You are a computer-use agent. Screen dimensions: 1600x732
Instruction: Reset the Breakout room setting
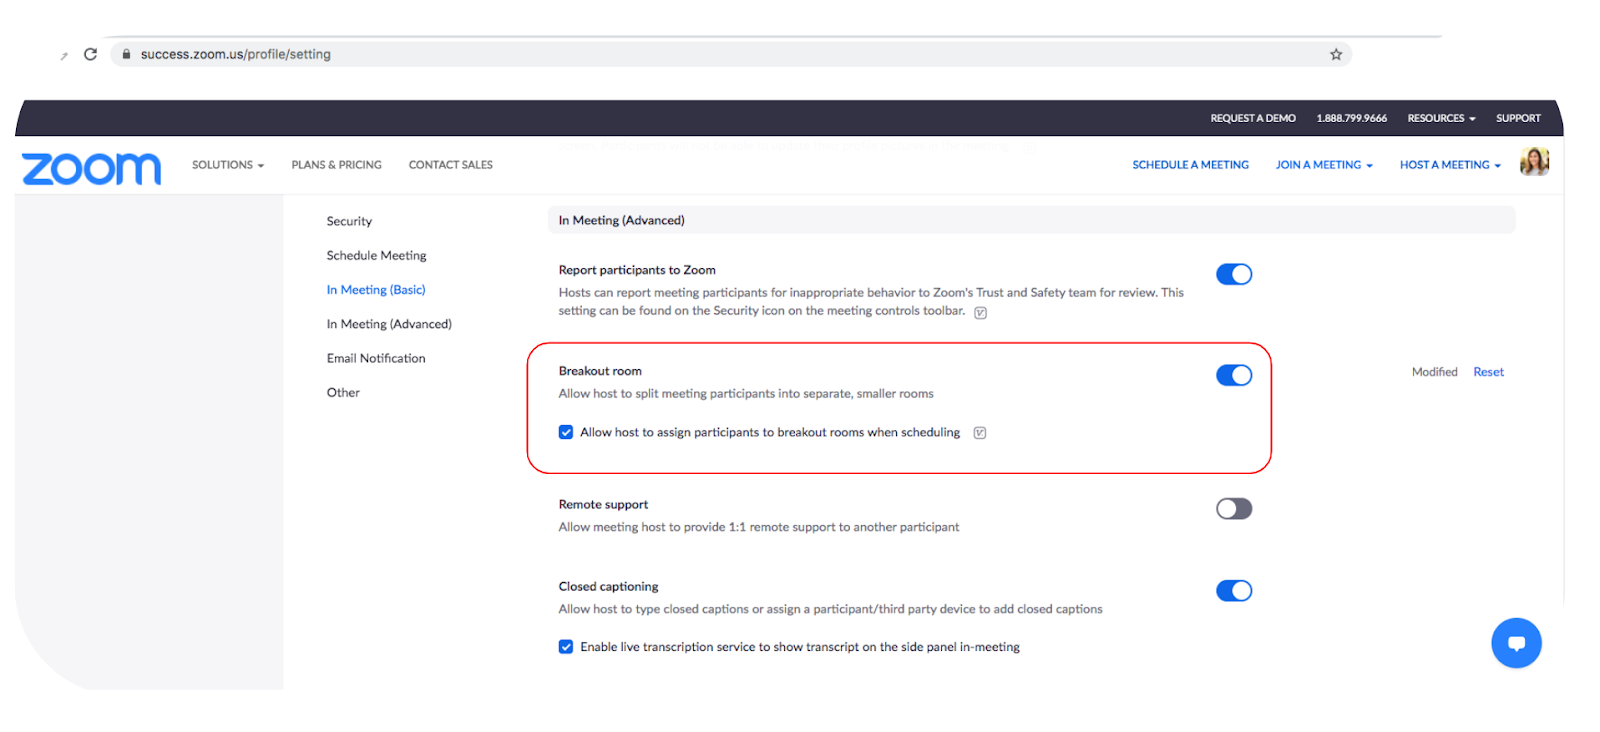pyautogui.click(x=1488, y=372)
